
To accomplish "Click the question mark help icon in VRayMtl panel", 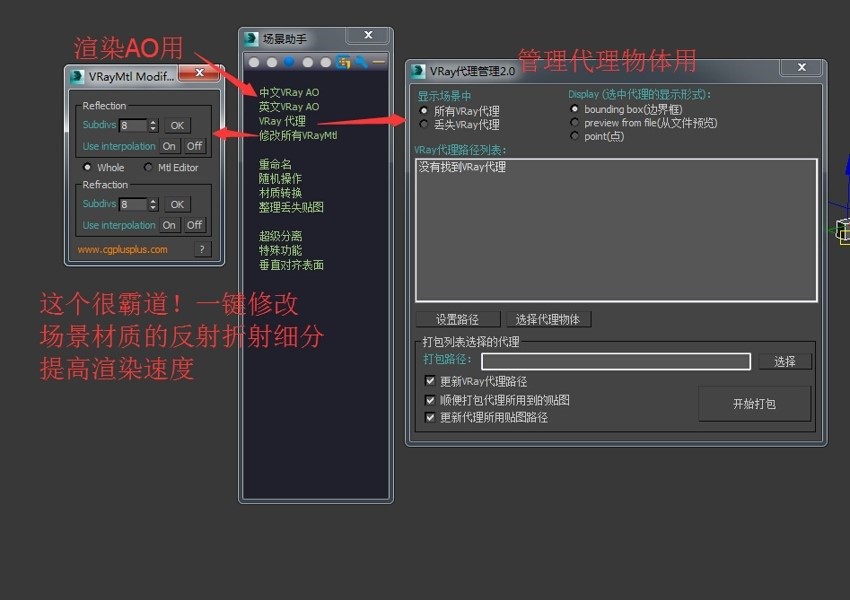I will (202, 249).
